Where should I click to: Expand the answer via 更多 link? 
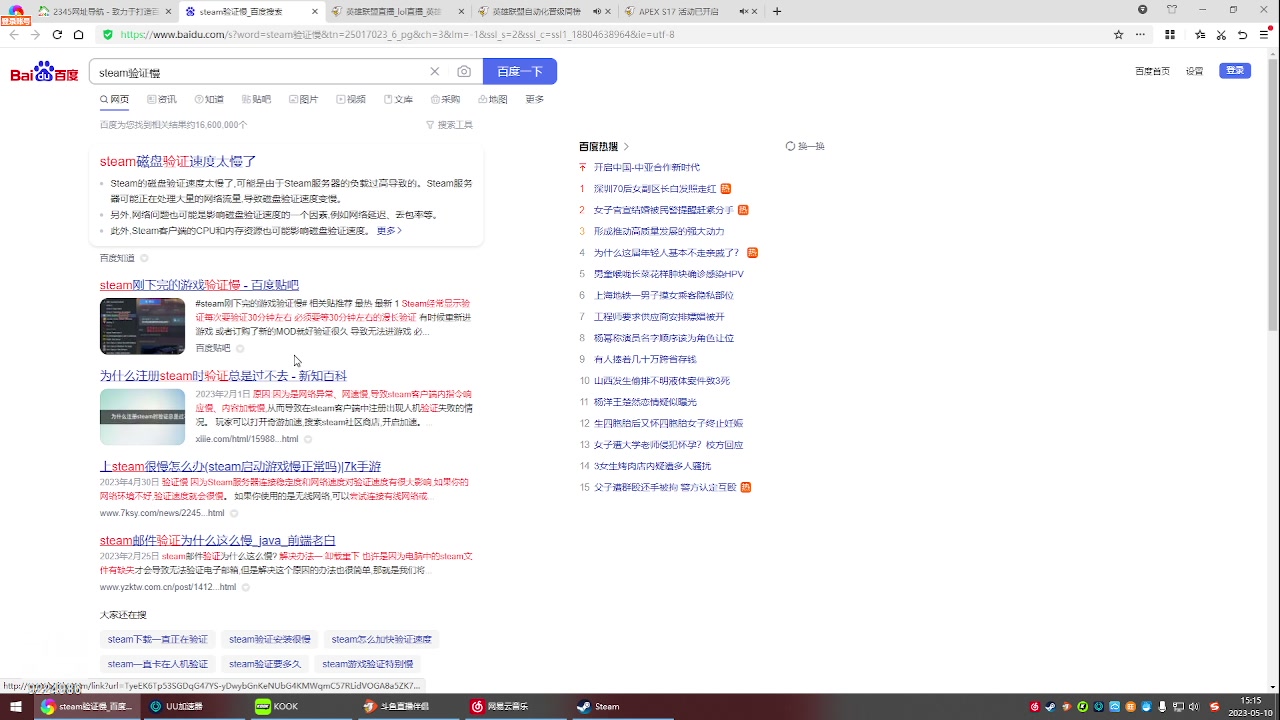[389, 231]
